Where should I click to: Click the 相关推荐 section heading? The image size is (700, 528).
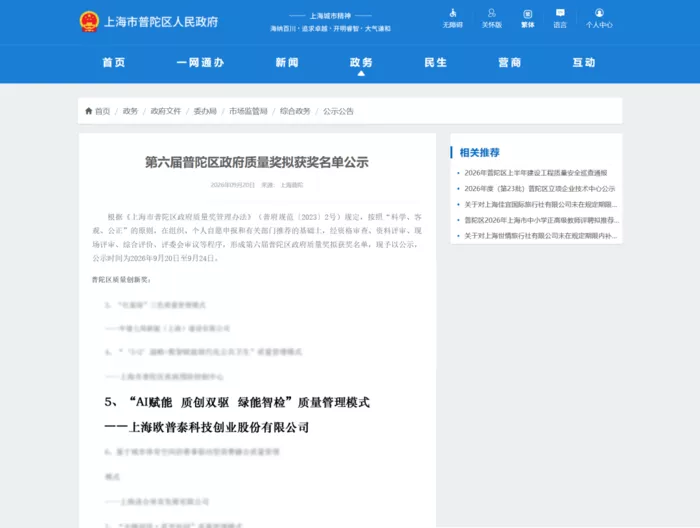pyautogui.click(x=479, y=153)
